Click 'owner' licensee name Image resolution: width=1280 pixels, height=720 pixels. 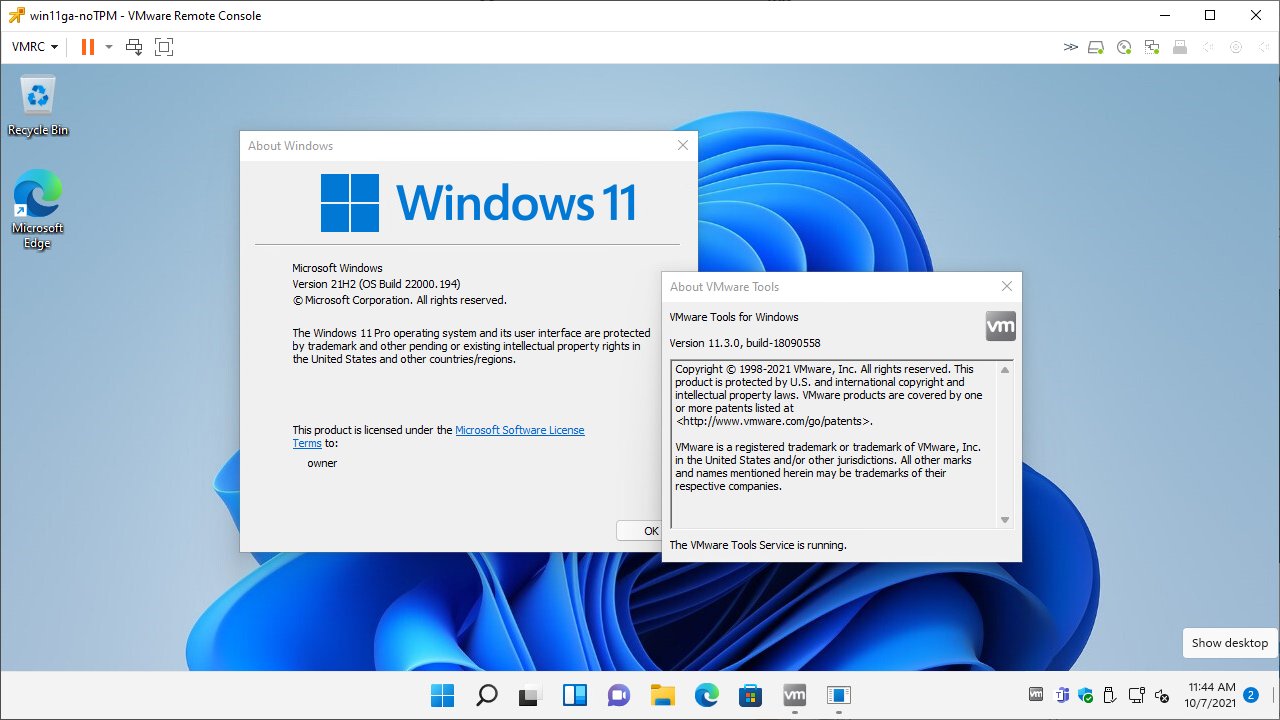tap(322, 463)
